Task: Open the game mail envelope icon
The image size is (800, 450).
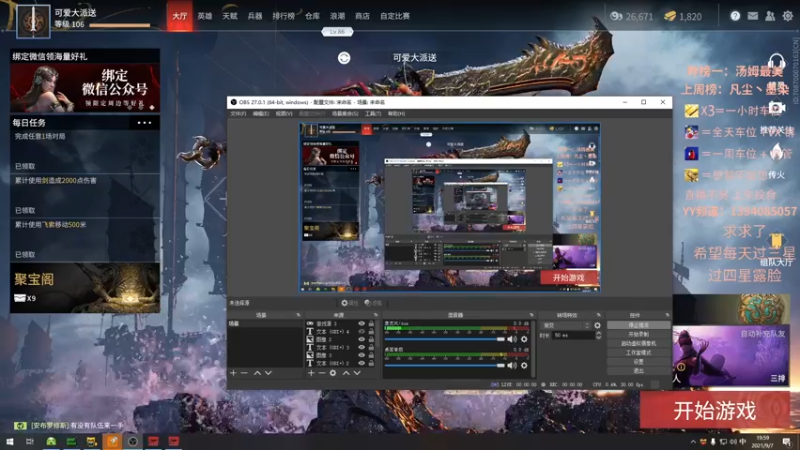Action: (753, 16)
